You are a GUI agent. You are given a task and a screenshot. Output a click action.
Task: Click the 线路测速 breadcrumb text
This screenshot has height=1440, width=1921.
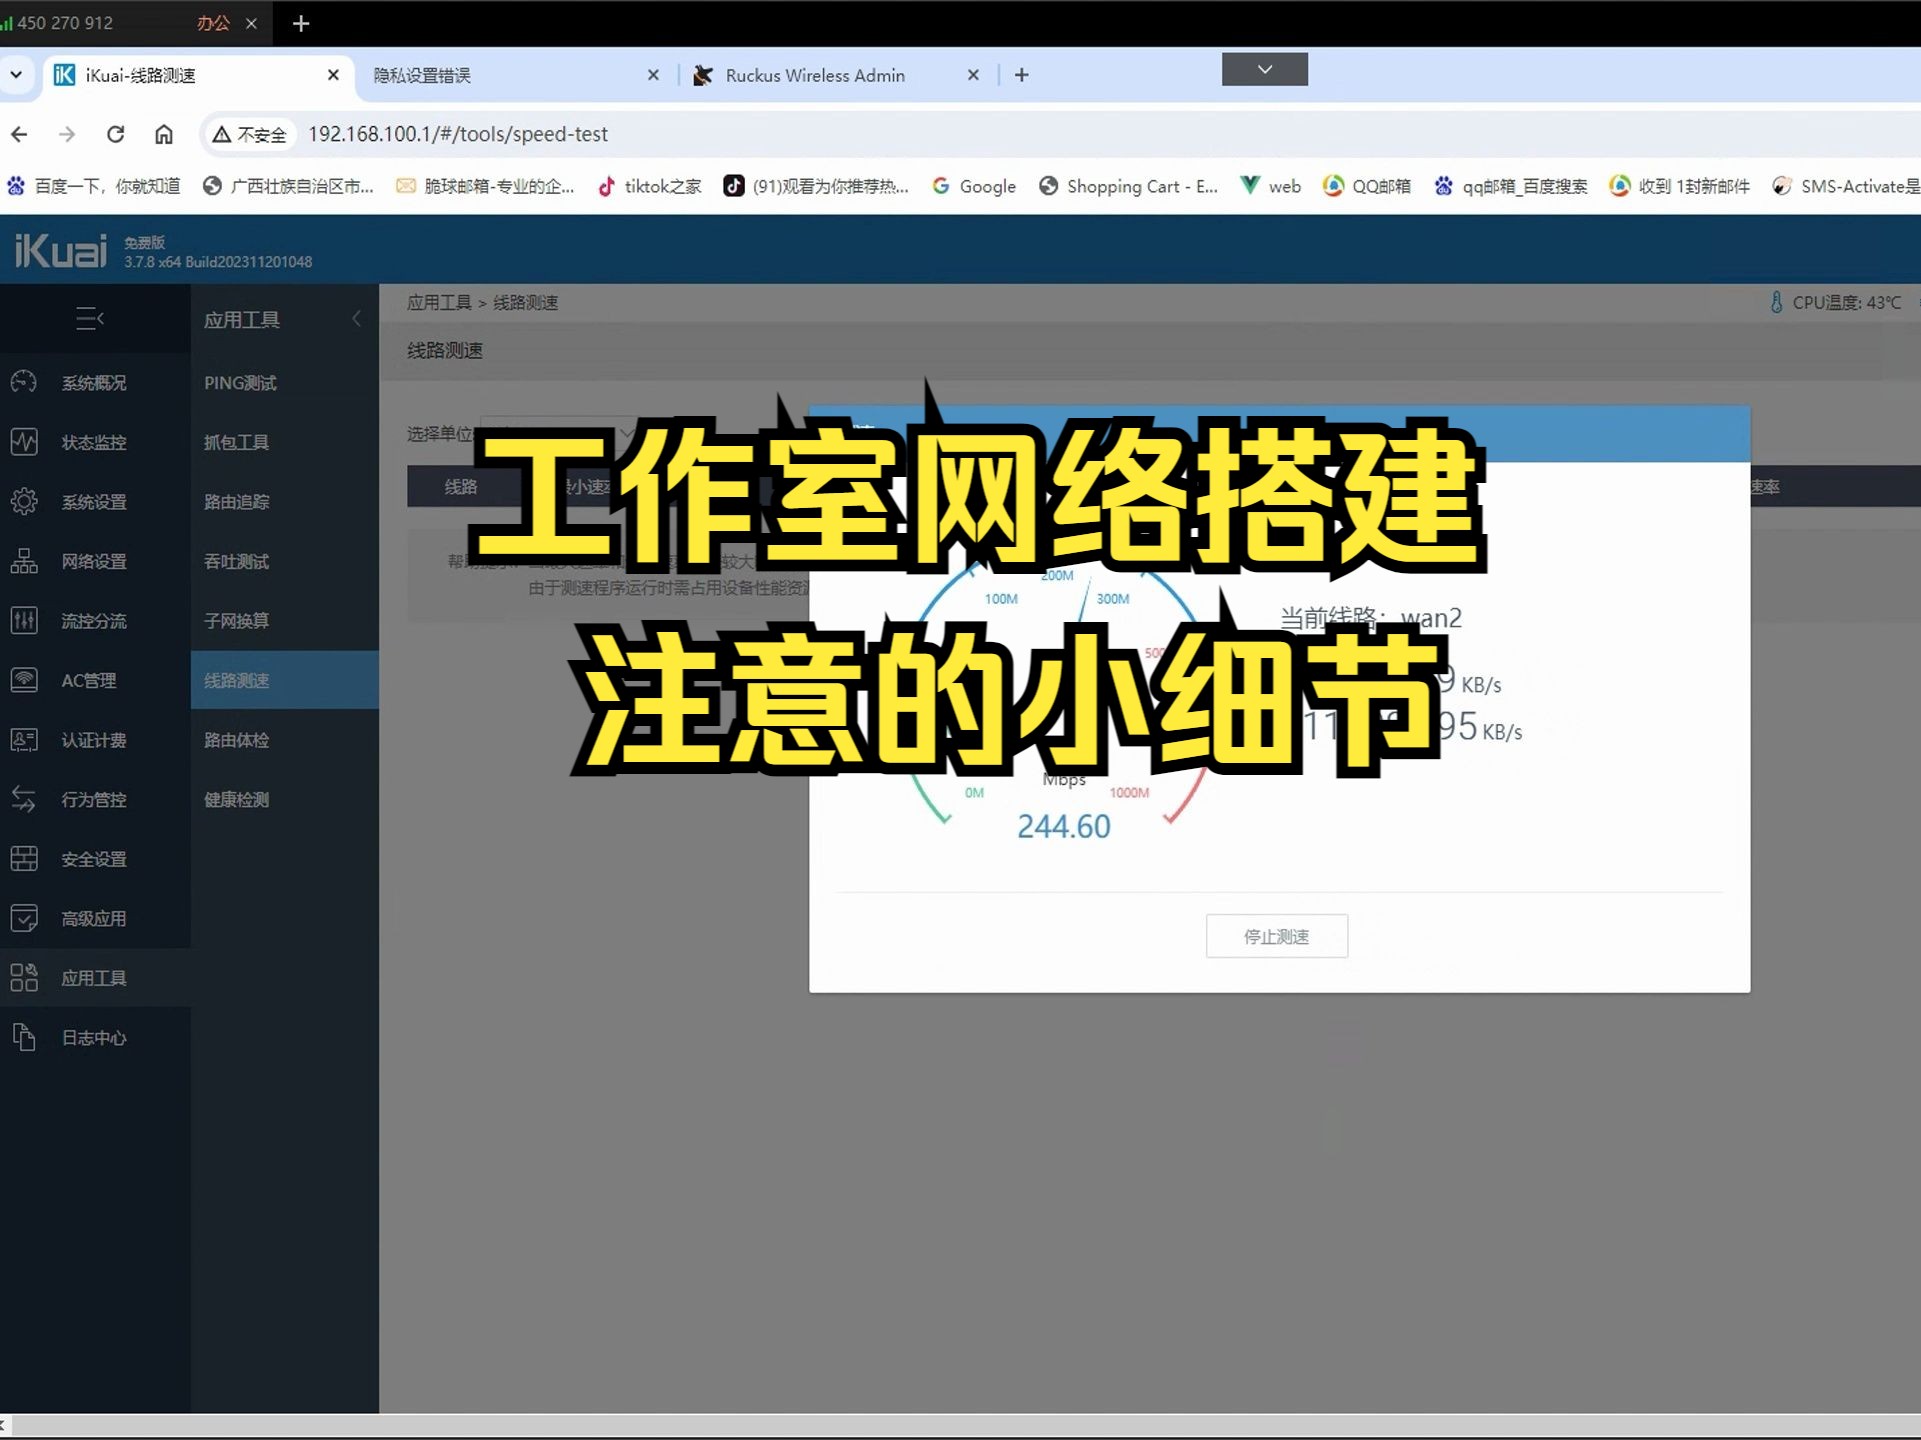(525, 302)
